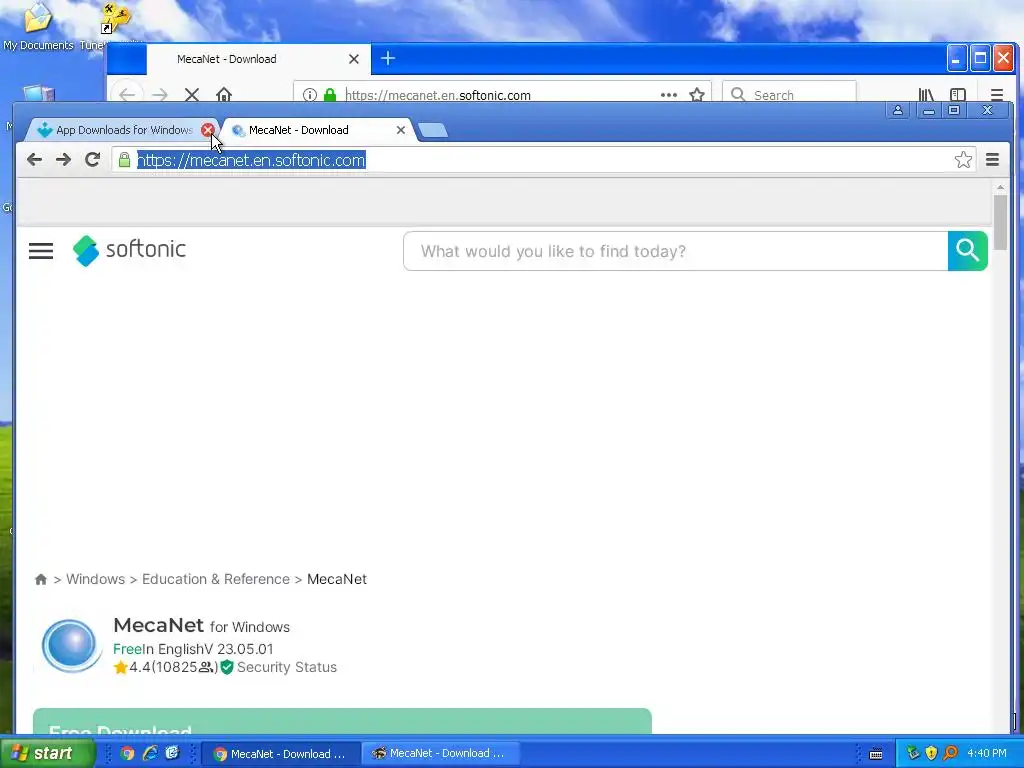The width and height of the screenshot is (1024, 768).
Task: Click Firefox forward arrow button
Action: tap(160, 95)
